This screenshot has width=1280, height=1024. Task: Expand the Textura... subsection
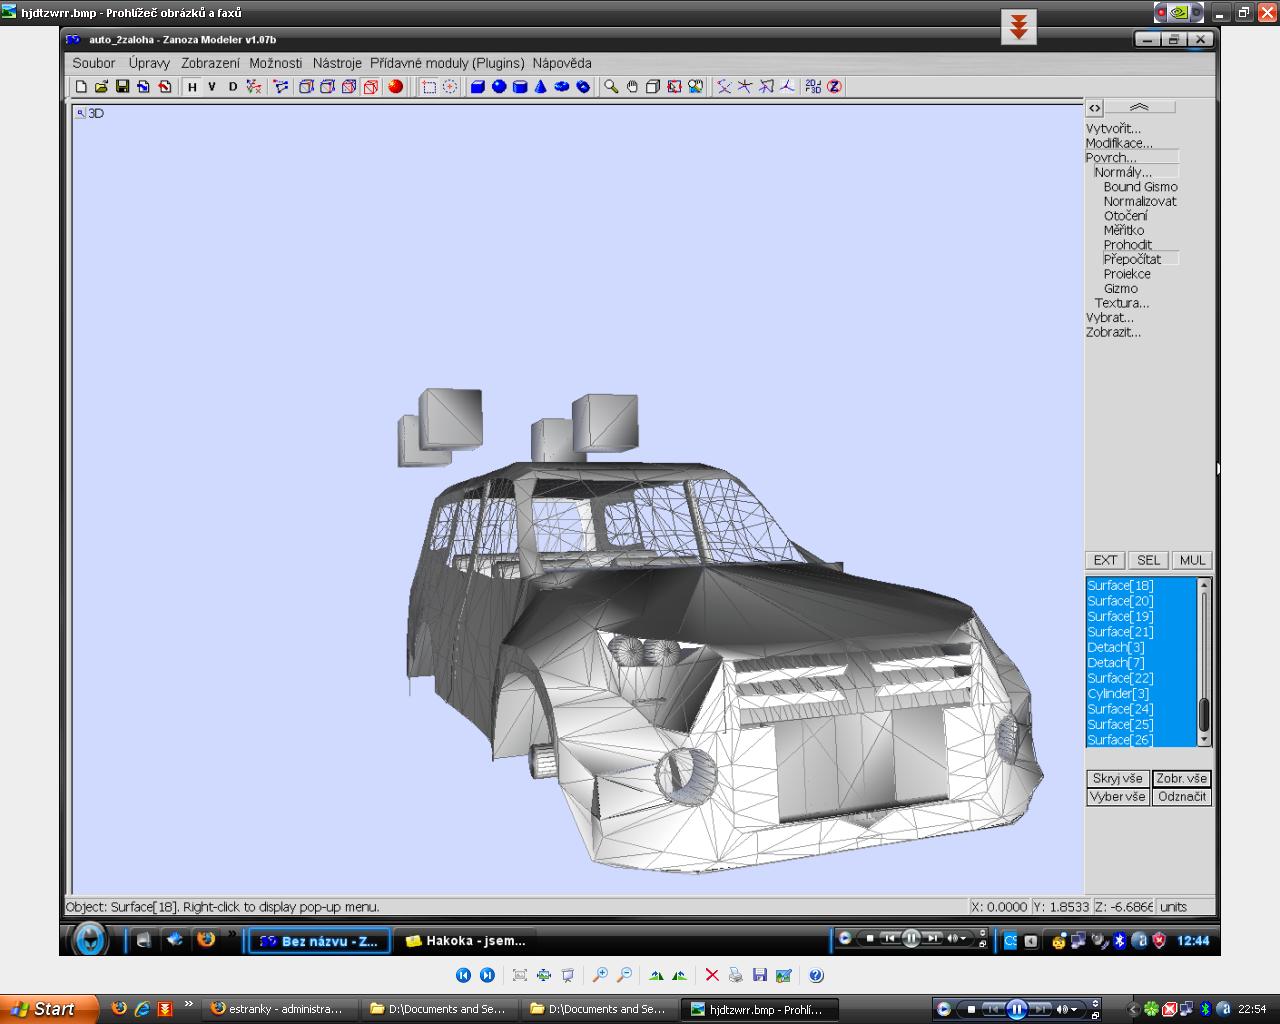coord(1122,303)
